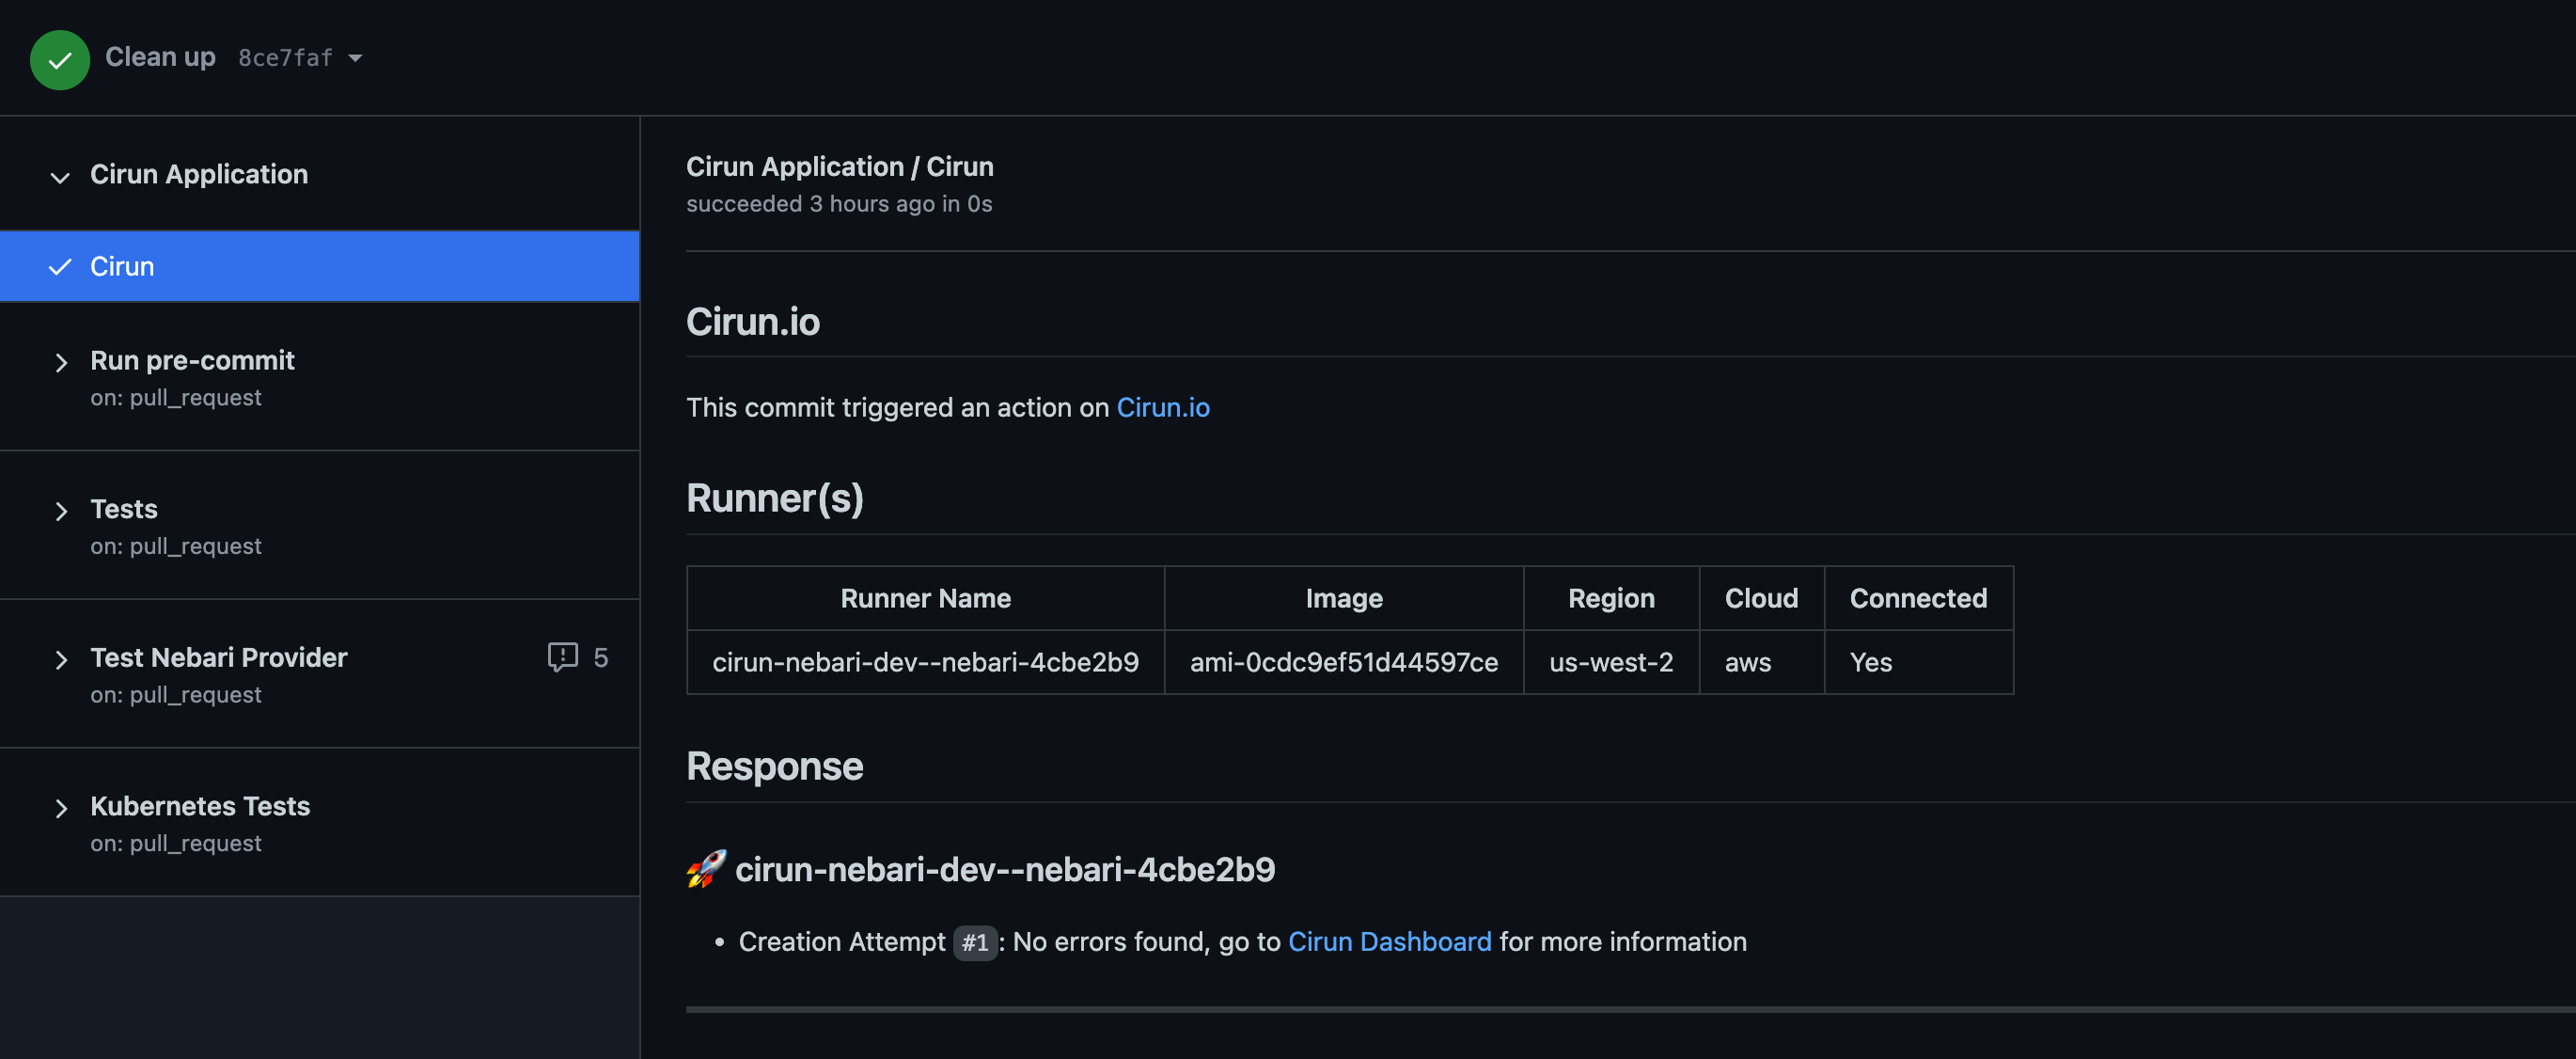Click the Region column header
2576x1059 pixels.
pyautogui.click(x=1611, y=598)
